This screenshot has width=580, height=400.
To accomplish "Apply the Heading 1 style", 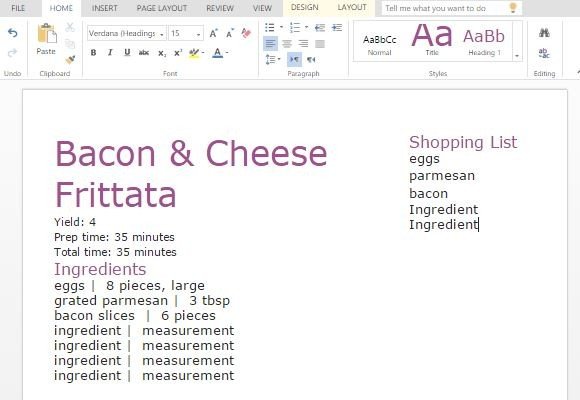I will [484, 41].
